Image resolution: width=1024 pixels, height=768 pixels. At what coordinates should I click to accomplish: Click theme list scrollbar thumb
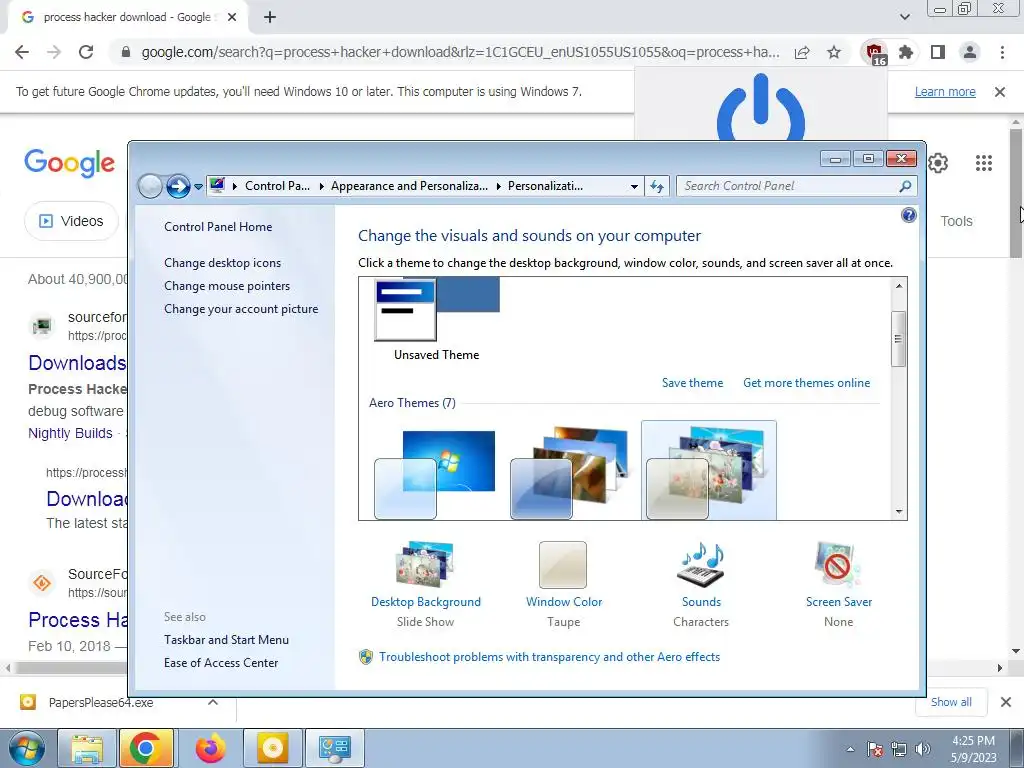(899, 338)
